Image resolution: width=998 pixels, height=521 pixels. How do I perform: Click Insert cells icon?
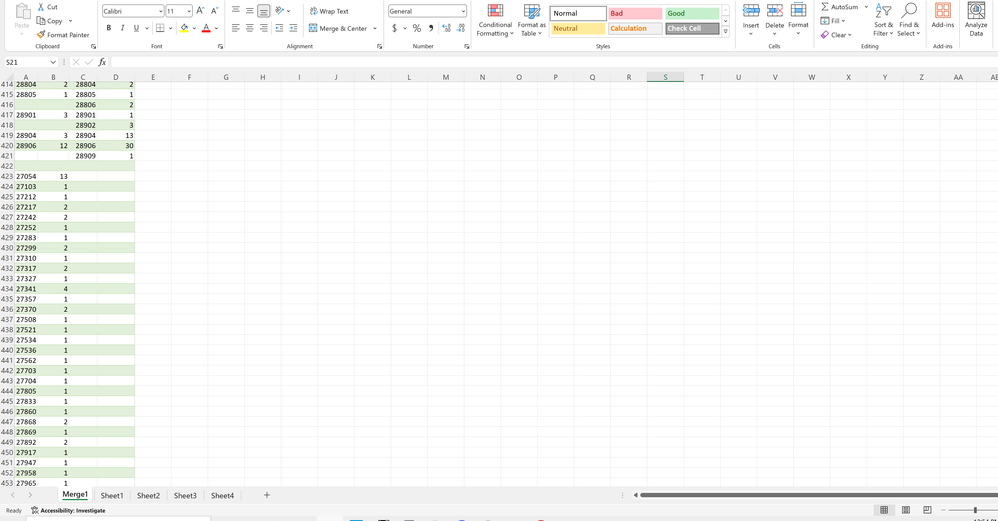tap(751, 11)
